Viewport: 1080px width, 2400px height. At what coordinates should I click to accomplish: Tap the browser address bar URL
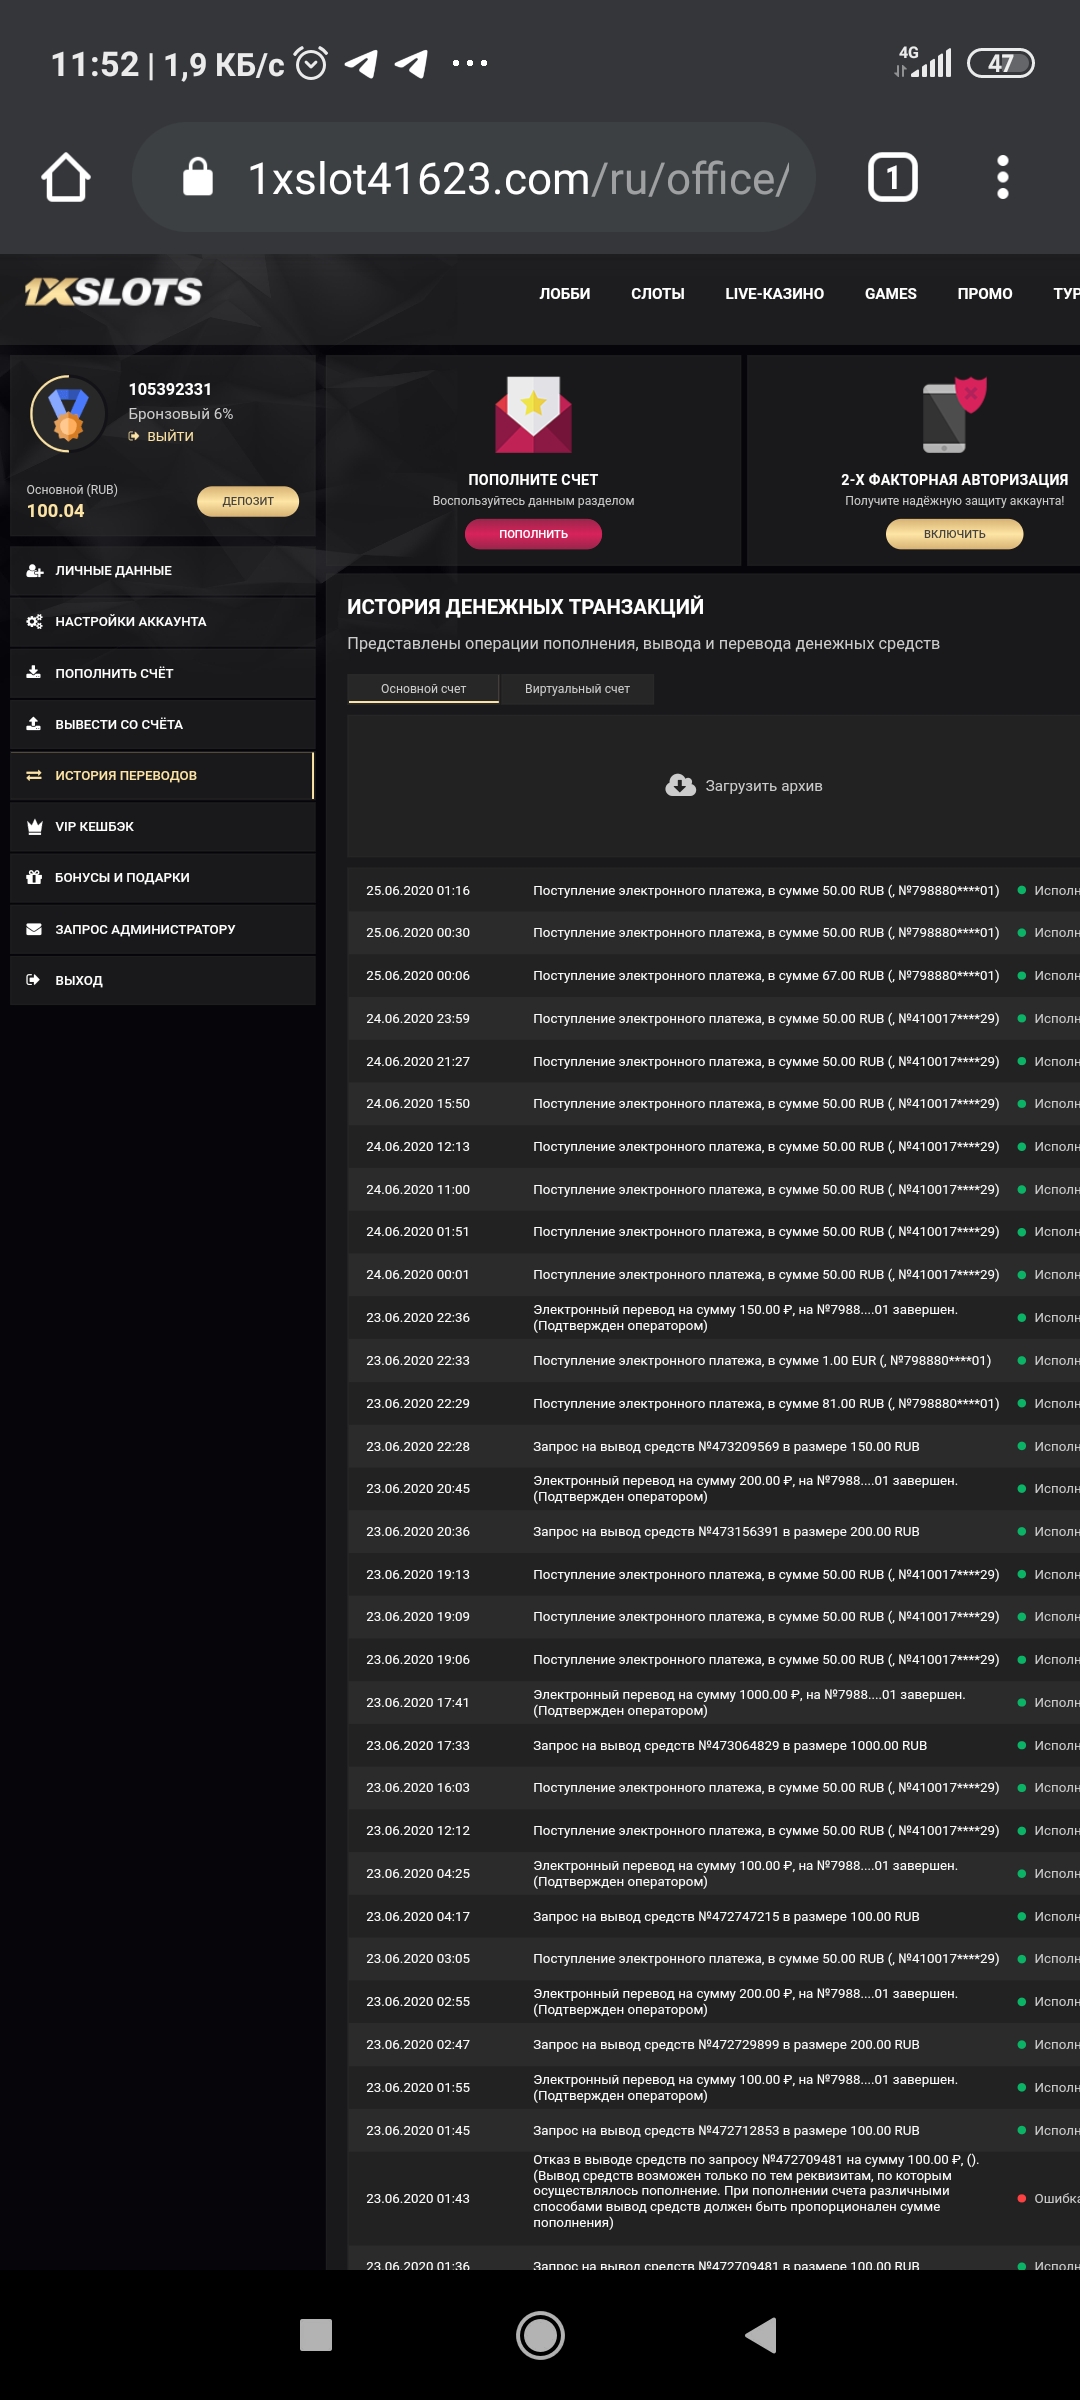pyautogui.click(x=518, y=179)
